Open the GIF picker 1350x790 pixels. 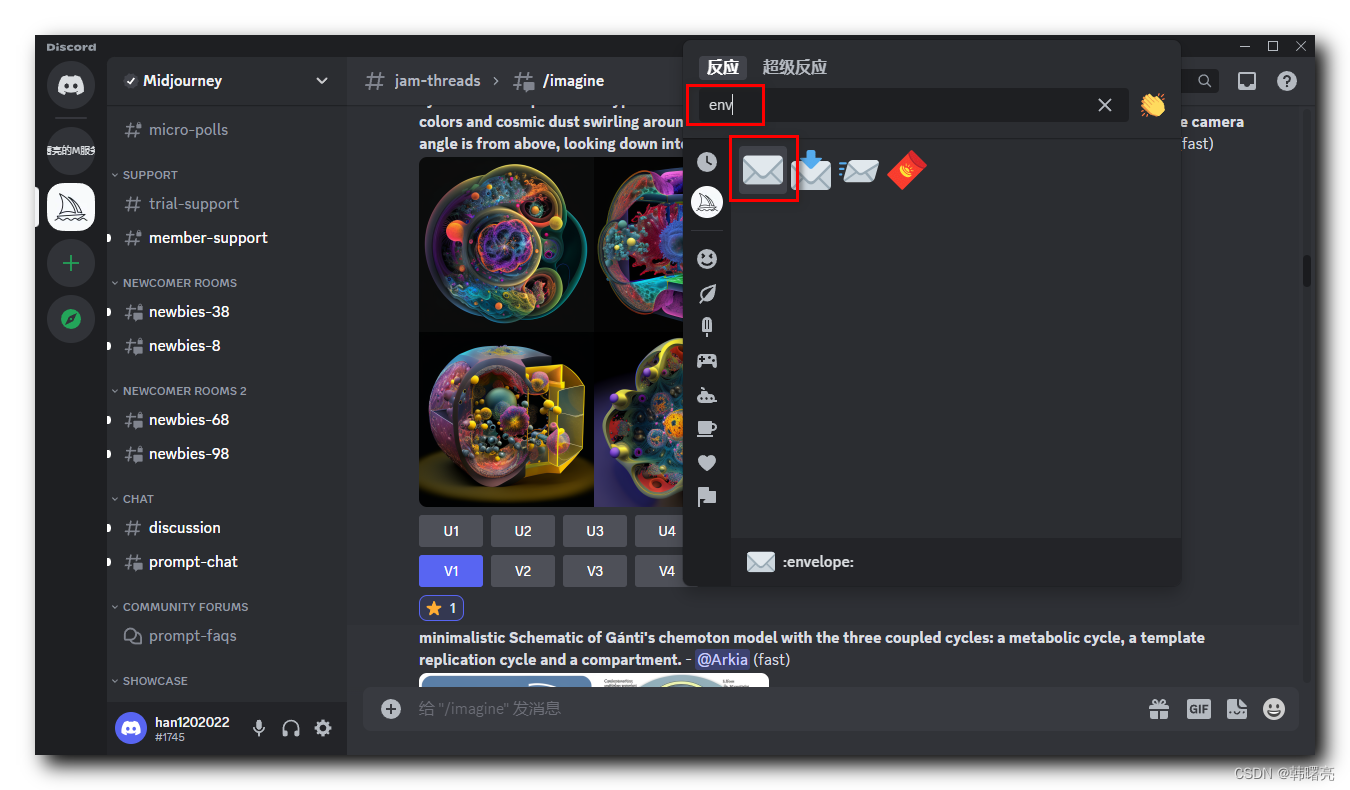(1199, 709)
